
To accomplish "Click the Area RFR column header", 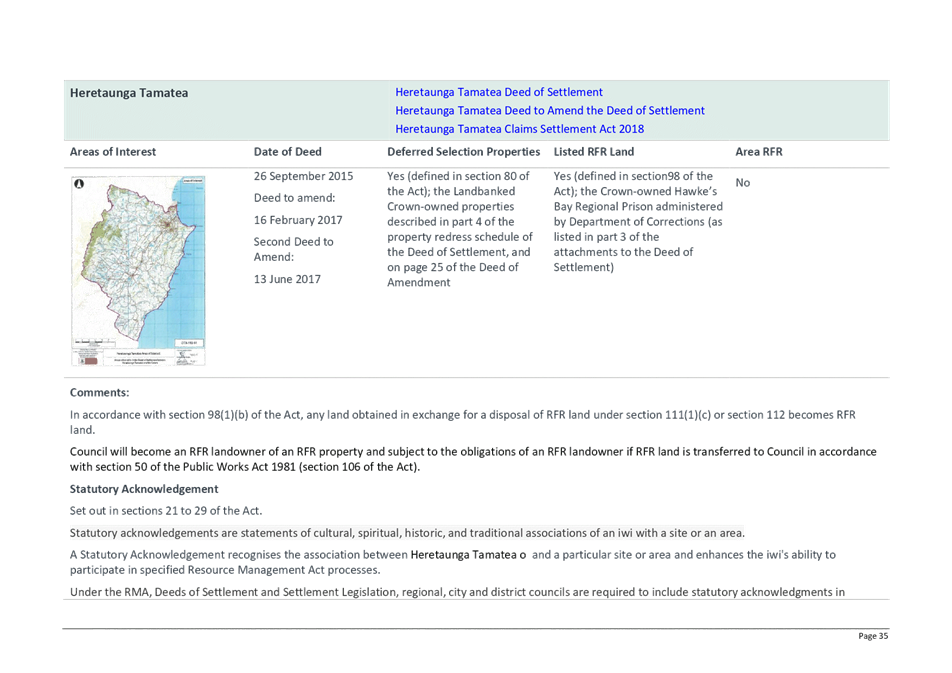I will coord(759,152).
